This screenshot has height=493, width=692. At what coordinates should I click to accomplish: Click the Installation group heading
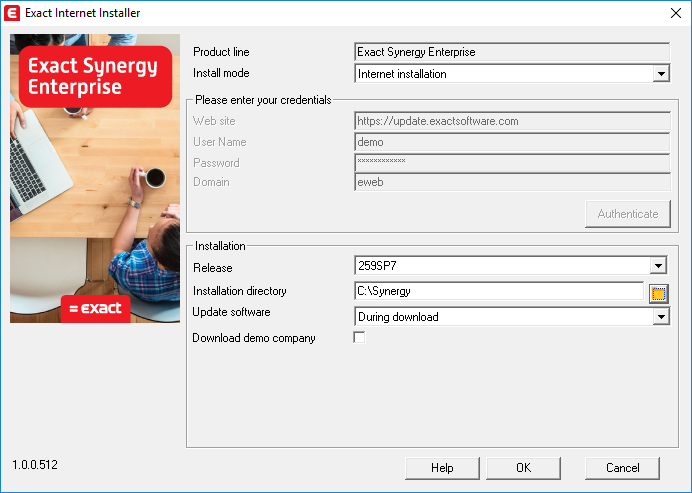[x=220, y=246]
